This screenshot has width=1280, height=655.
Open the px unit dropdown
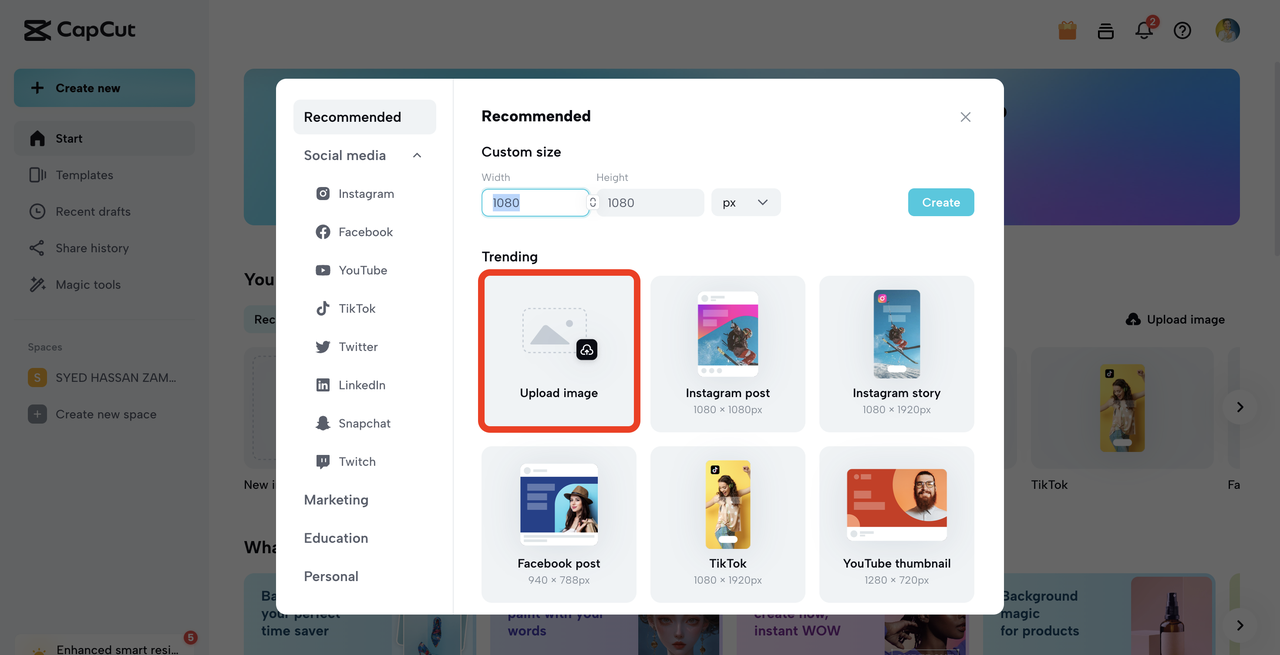click(746, 202)
